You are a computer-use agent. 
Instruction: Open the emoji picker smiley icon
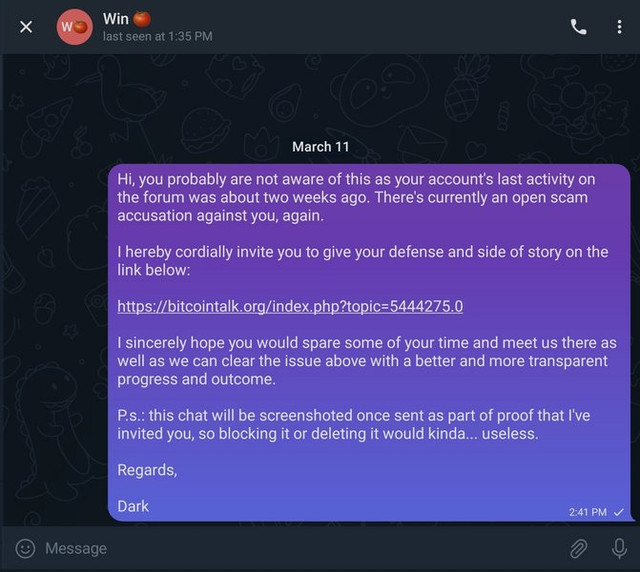click(25, 548)
